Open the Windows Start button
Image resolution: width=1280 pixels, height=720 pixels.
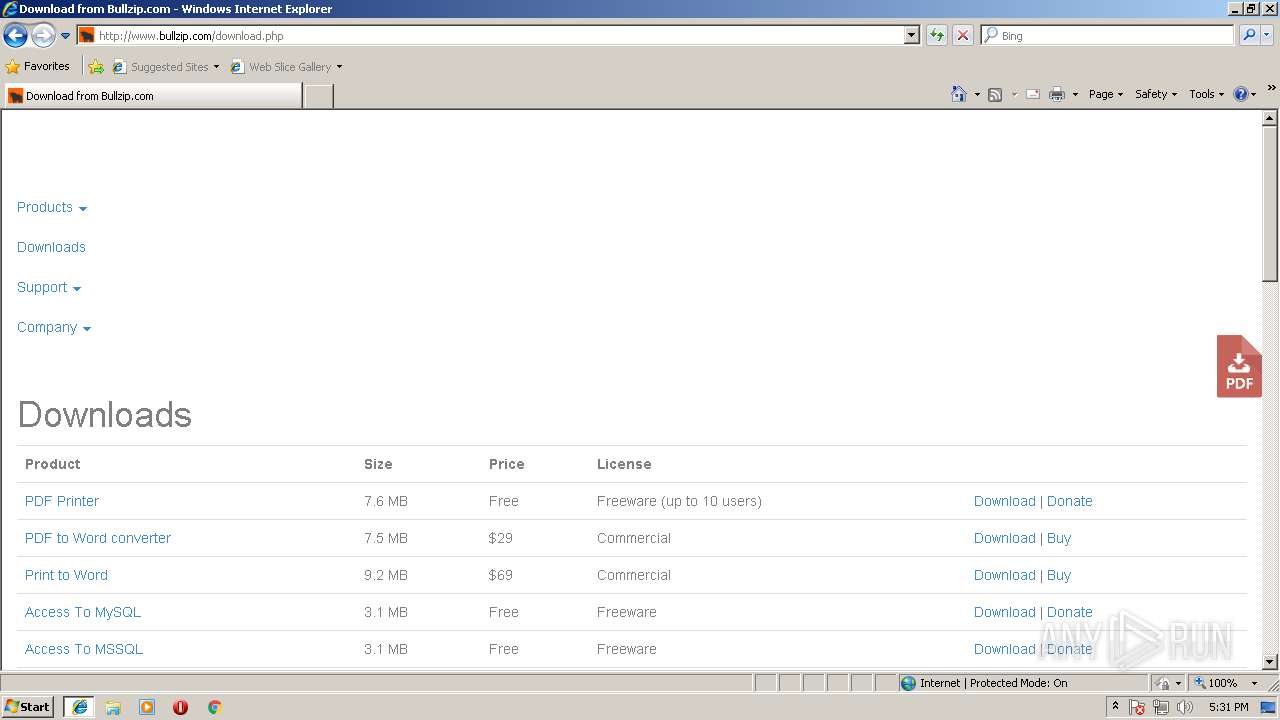(28, 706)
